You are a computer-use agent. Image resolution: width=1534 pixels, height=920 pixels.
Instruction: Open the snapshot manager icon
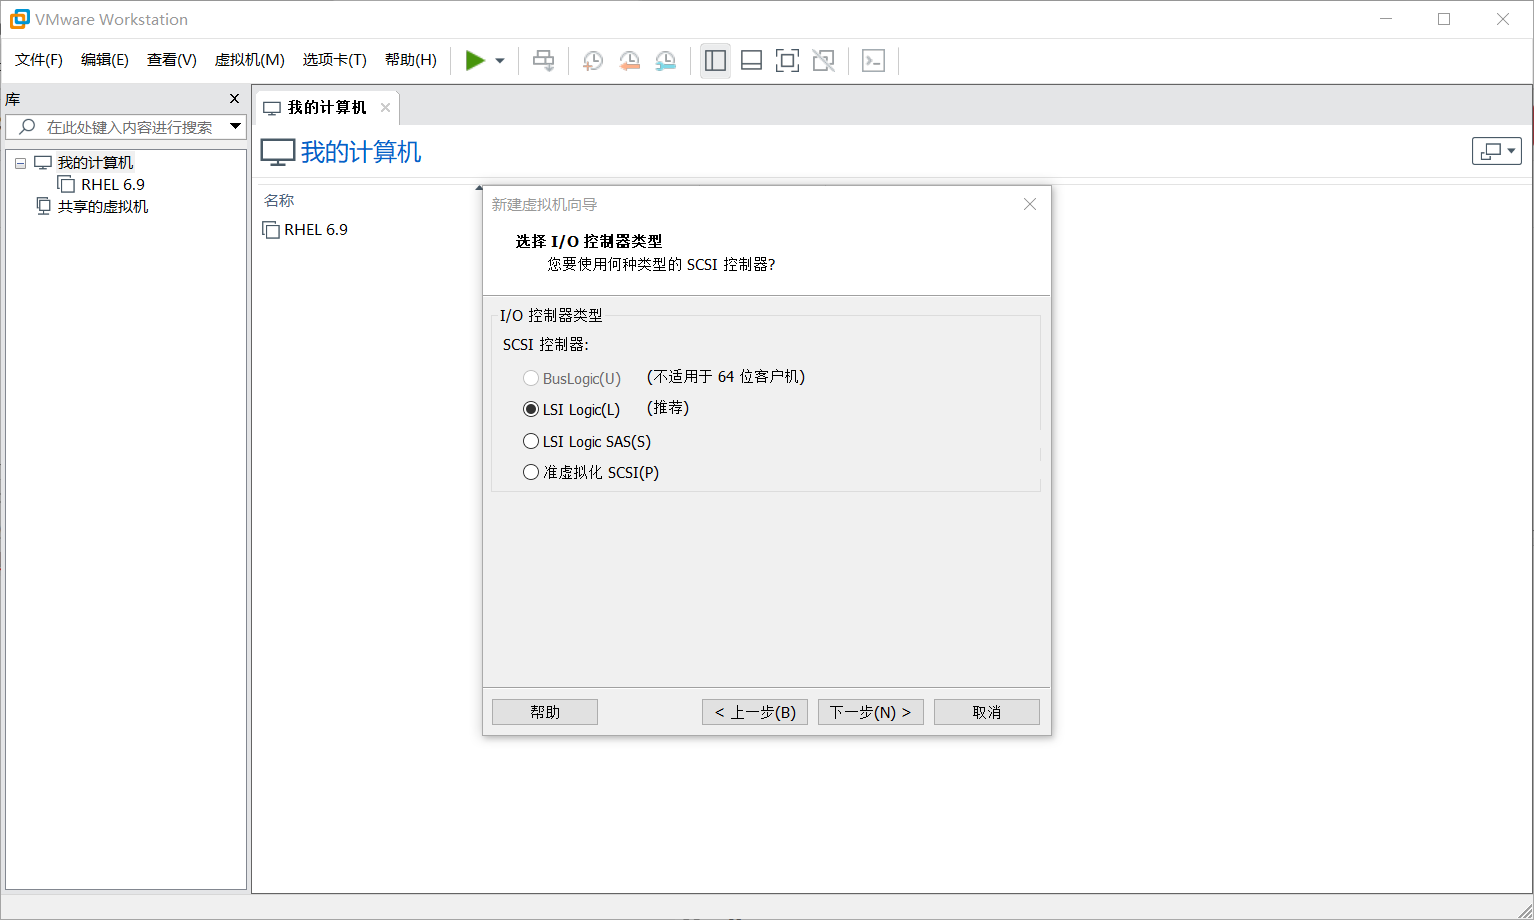point(665,60)
